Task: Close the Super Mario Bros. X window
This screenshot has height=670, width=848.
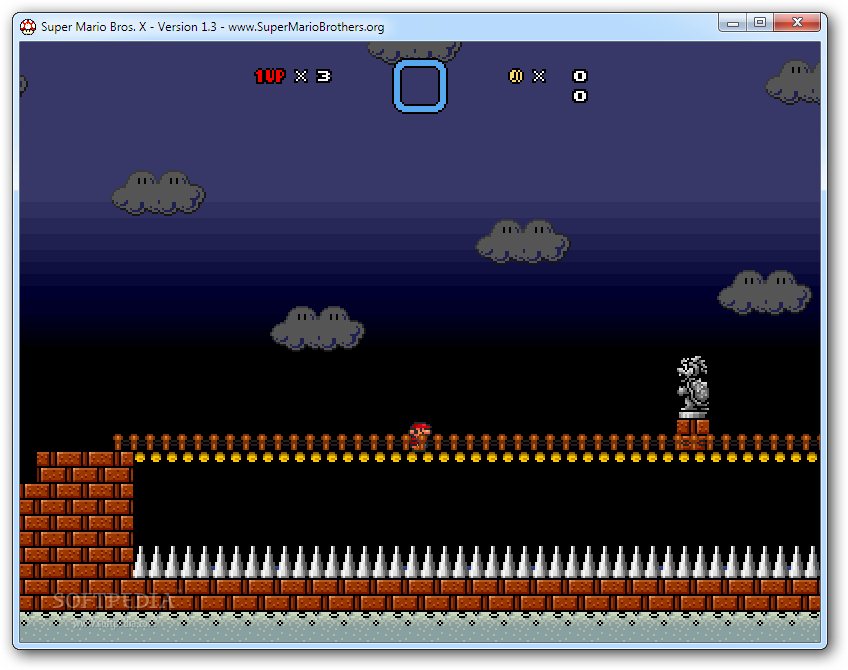Action: tap(797, 23)
